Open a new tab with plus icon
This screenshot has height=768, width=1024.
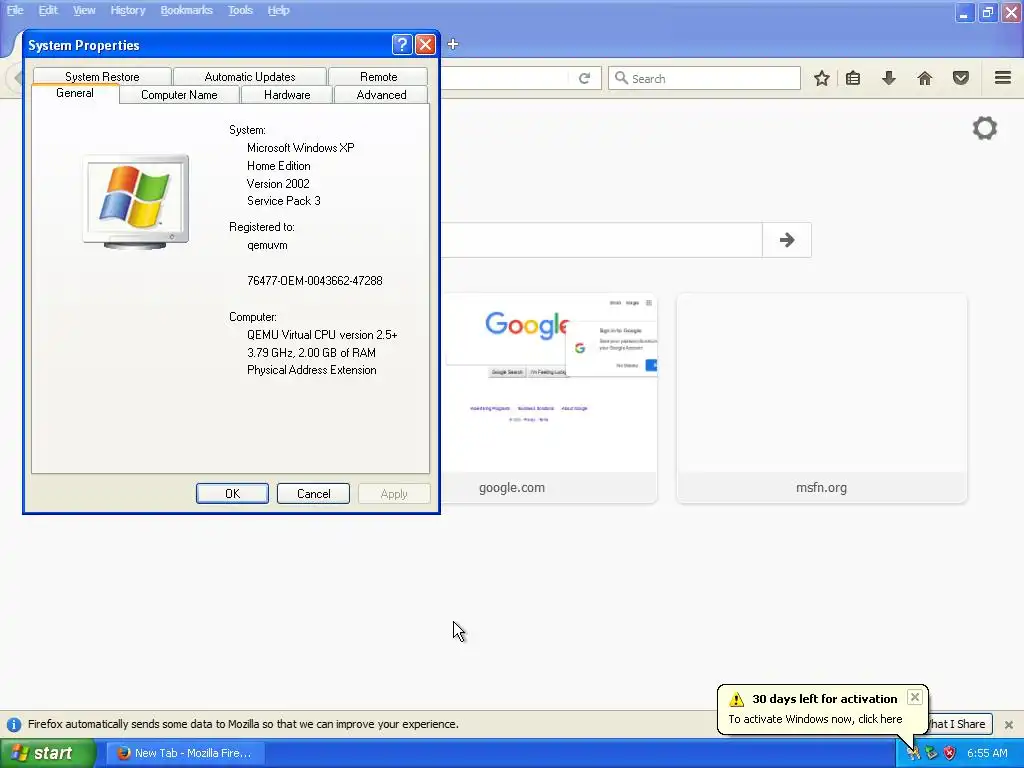coord(453,44)
